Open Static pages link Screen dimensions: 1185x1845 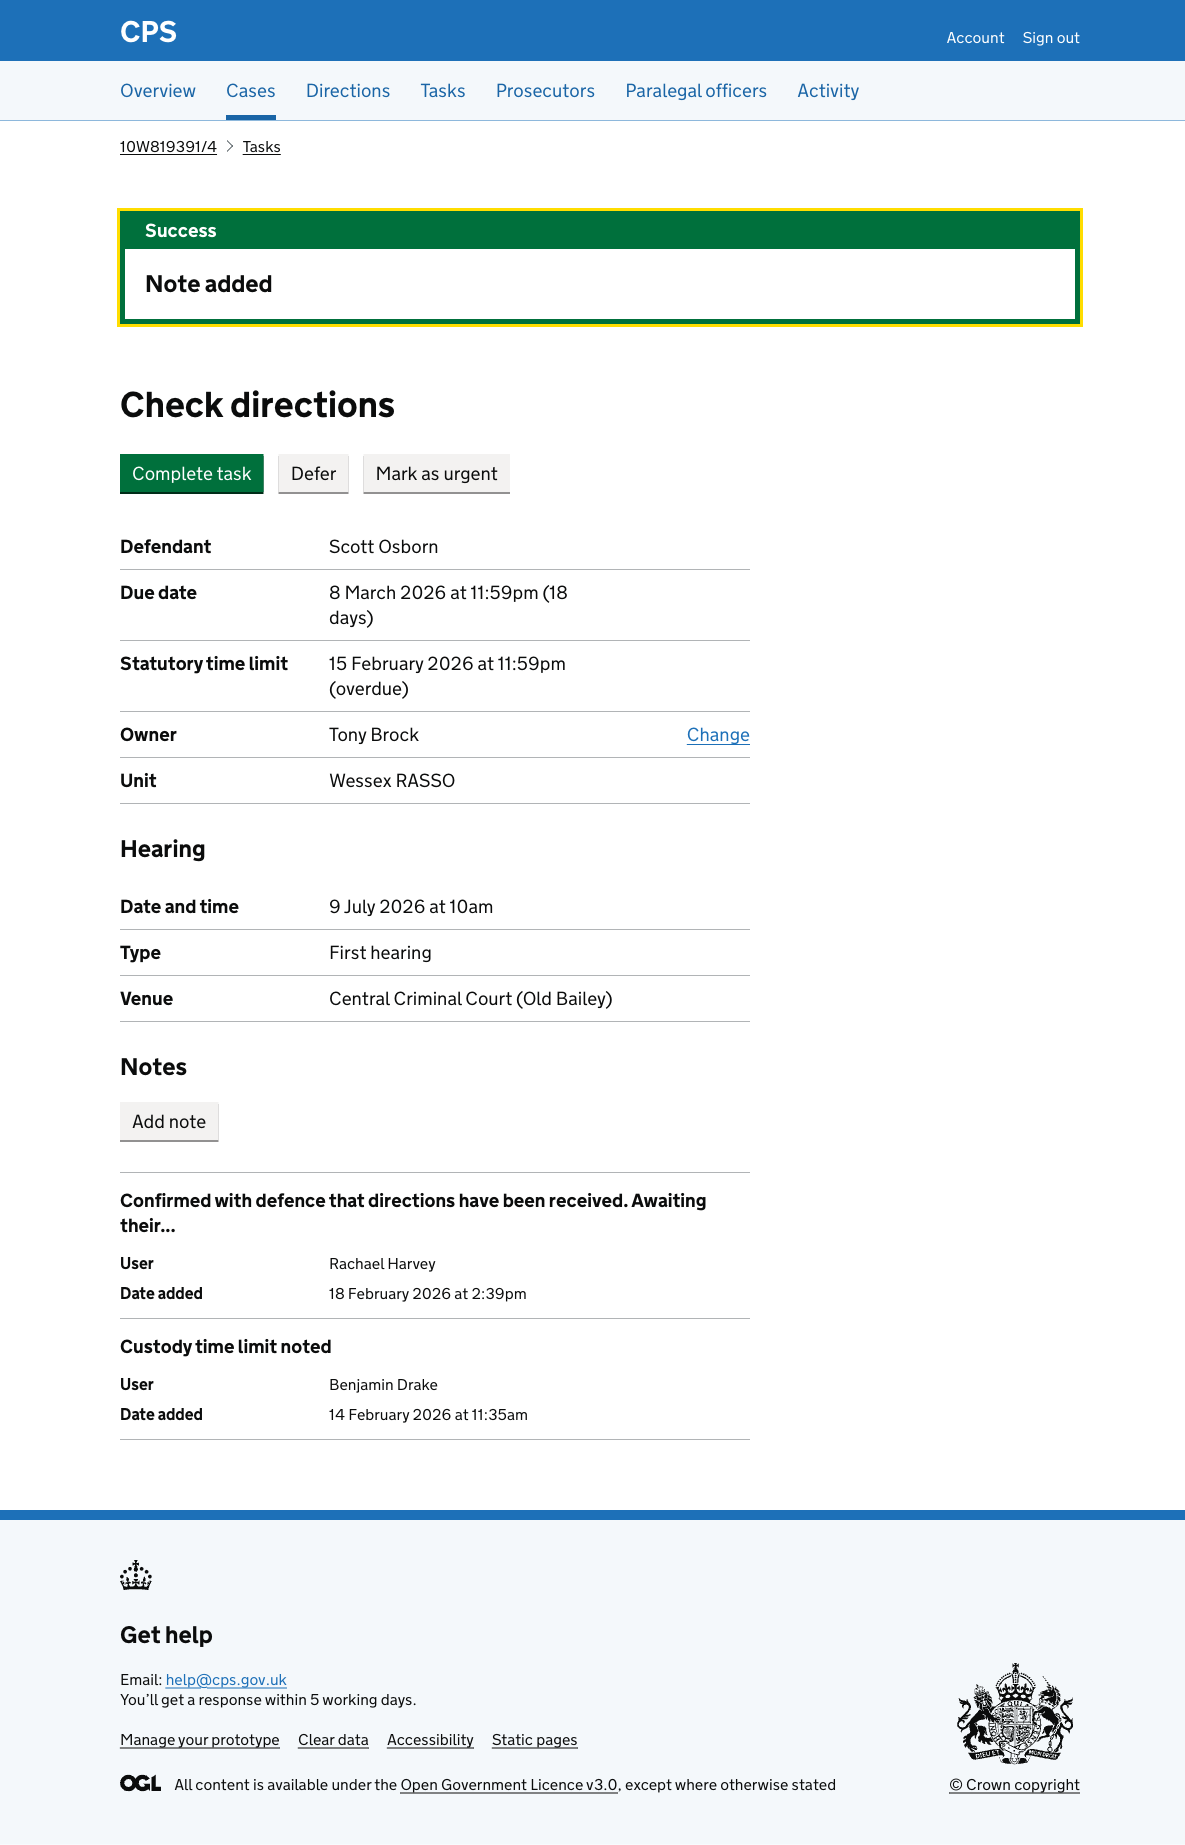tap(535, 1740)
